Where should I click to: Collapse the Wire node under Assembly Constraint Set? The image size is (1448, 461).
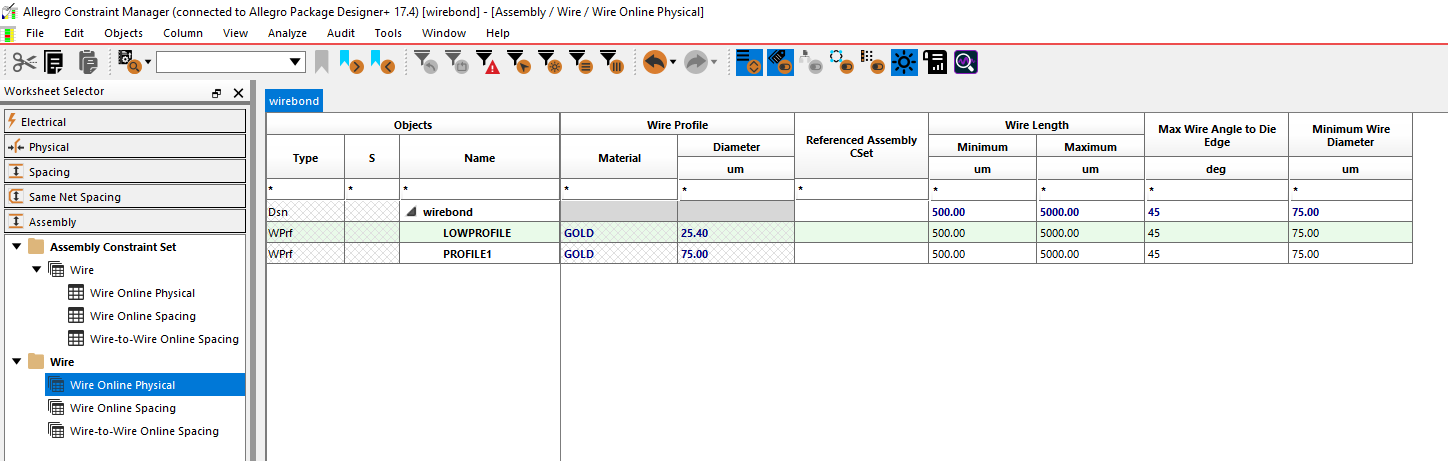[37, 270]
